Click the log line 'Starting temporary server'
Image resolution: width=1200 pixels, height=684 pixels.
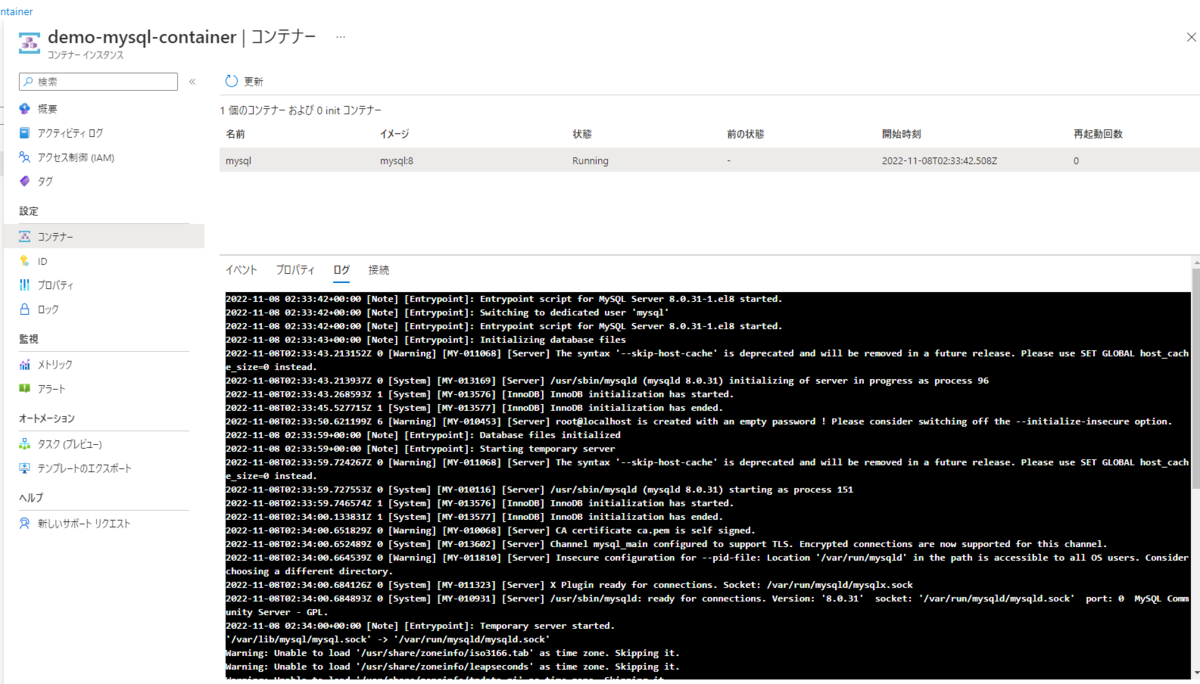421,449
